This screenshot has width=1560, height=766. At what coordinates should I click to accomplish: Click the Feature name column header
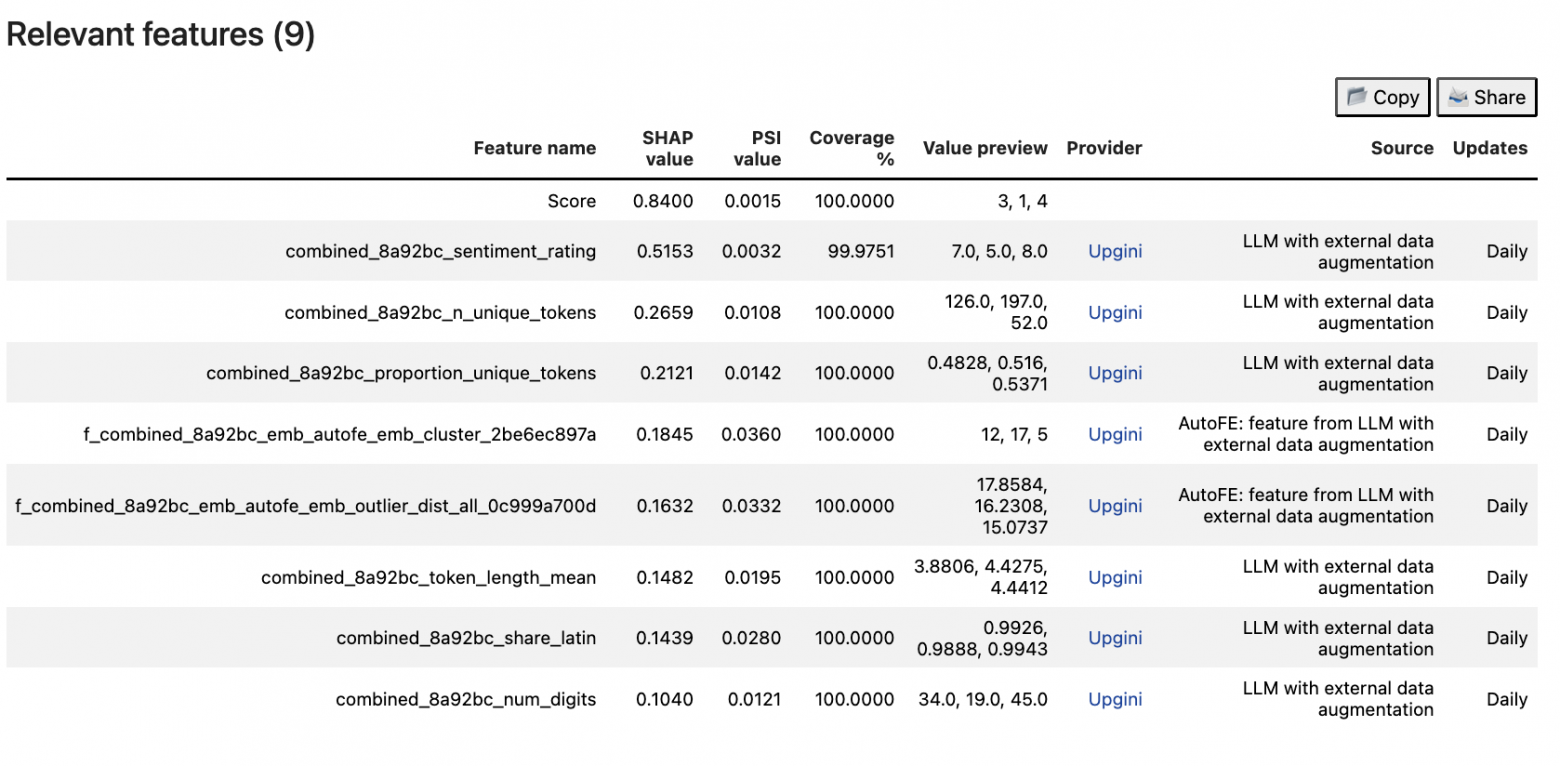[534, 148]
